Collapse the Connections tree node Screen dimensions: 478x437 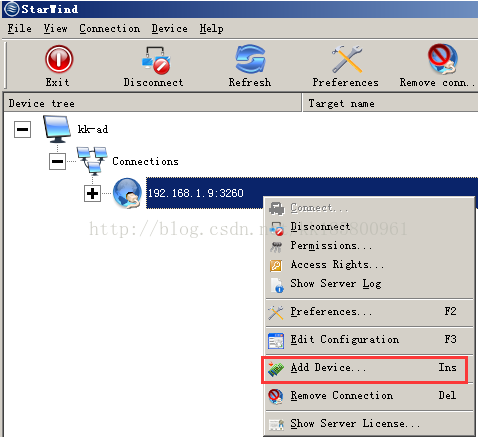57,161
